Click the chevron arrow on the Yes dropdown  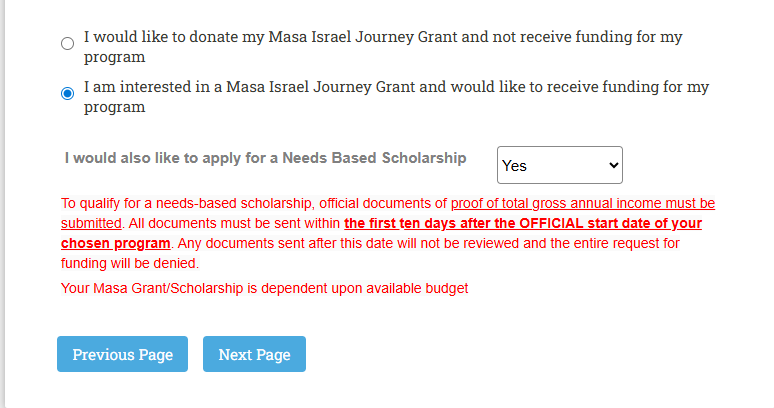pos(613,166)
